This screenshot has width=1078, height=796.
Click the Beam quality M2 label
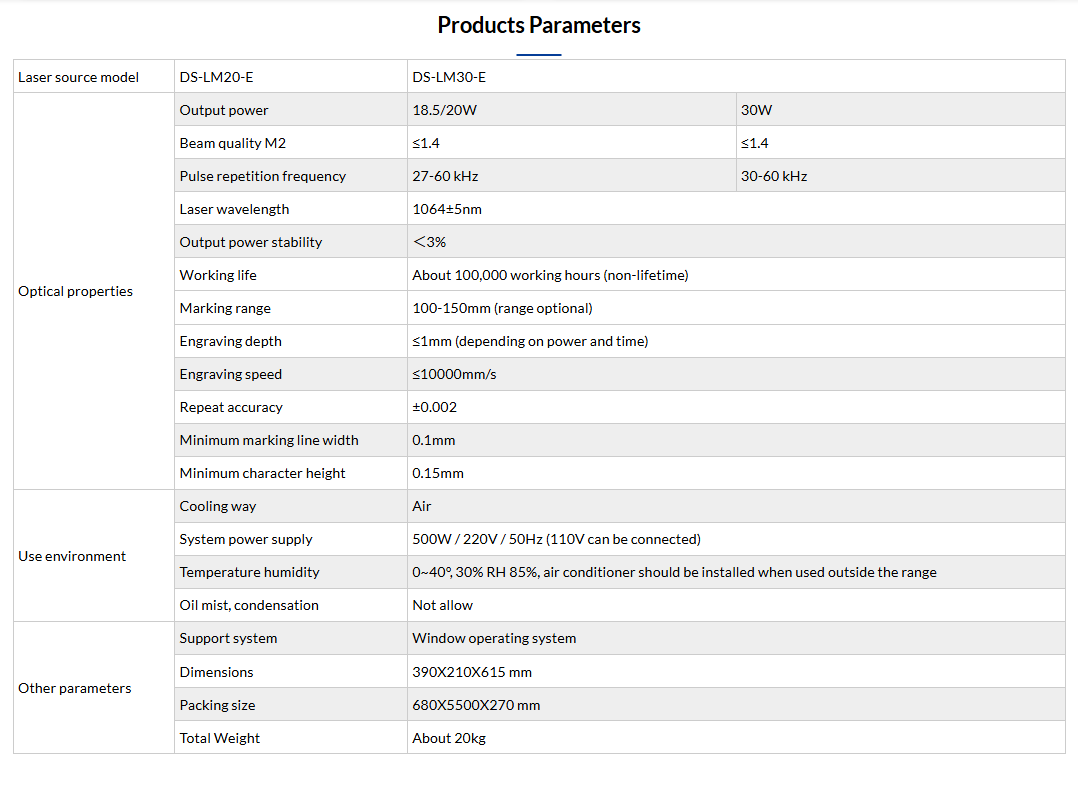233,143
